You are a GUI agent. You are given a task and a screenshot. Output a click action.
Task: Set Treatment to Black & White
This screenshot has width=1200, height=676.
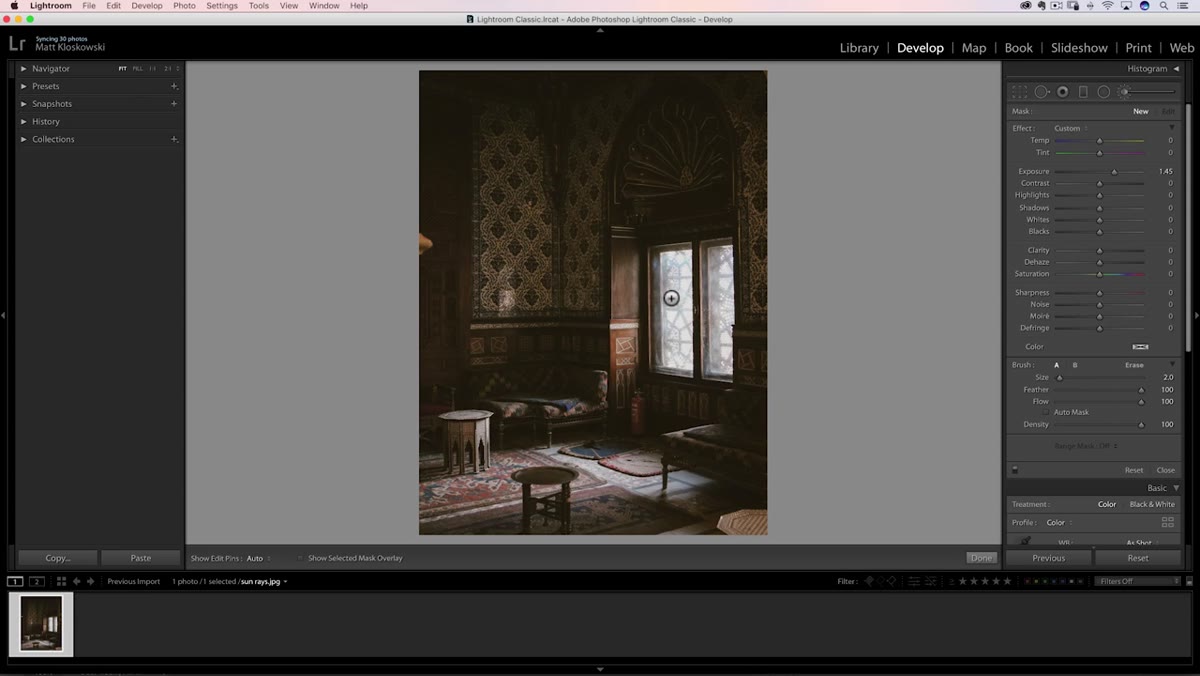(x=1152, y=504)
